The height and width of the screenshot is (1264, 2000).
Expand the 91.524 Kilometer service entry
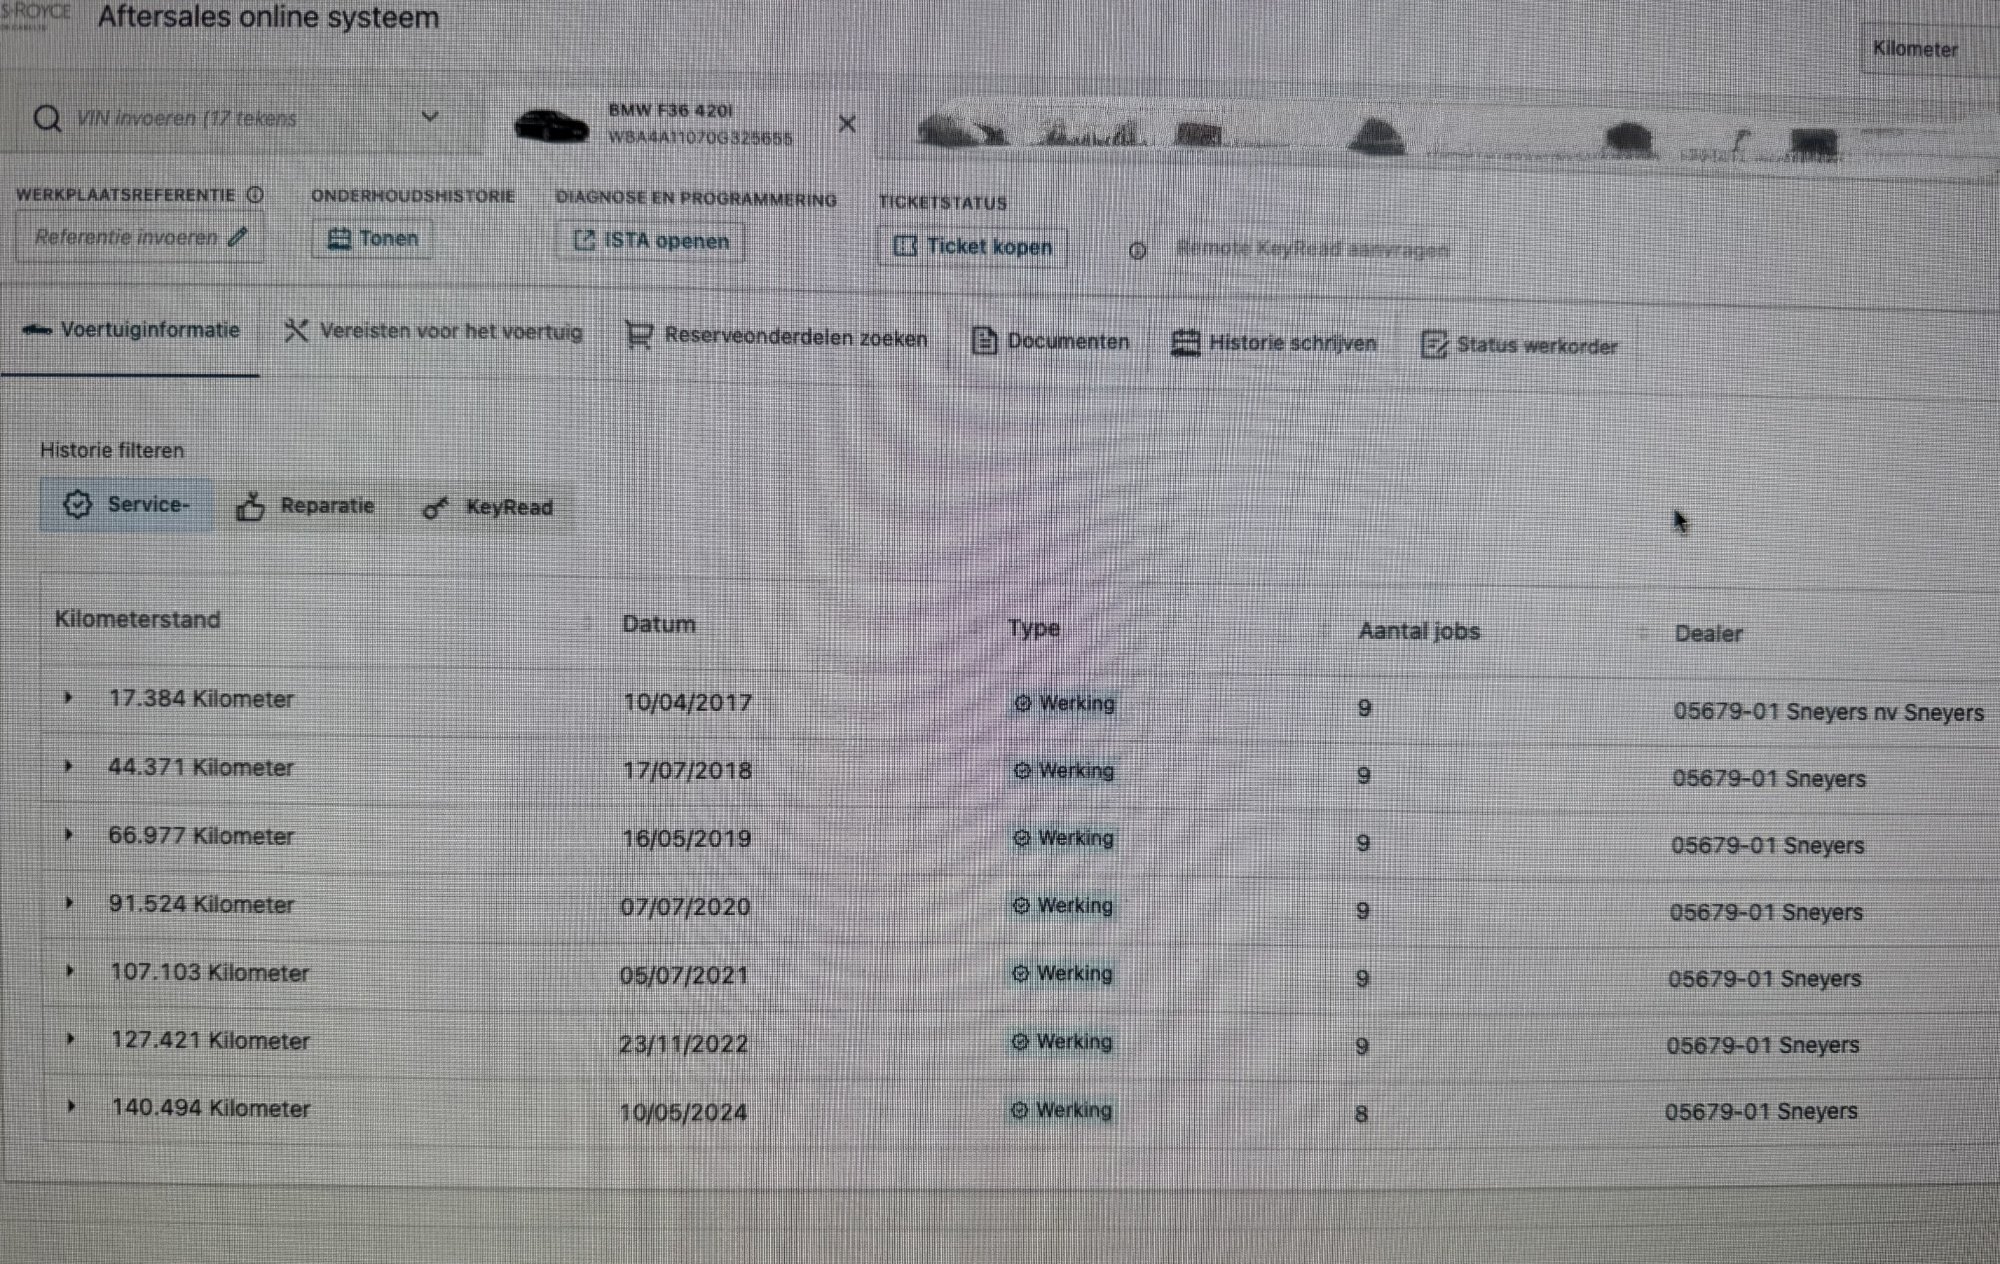69,903
